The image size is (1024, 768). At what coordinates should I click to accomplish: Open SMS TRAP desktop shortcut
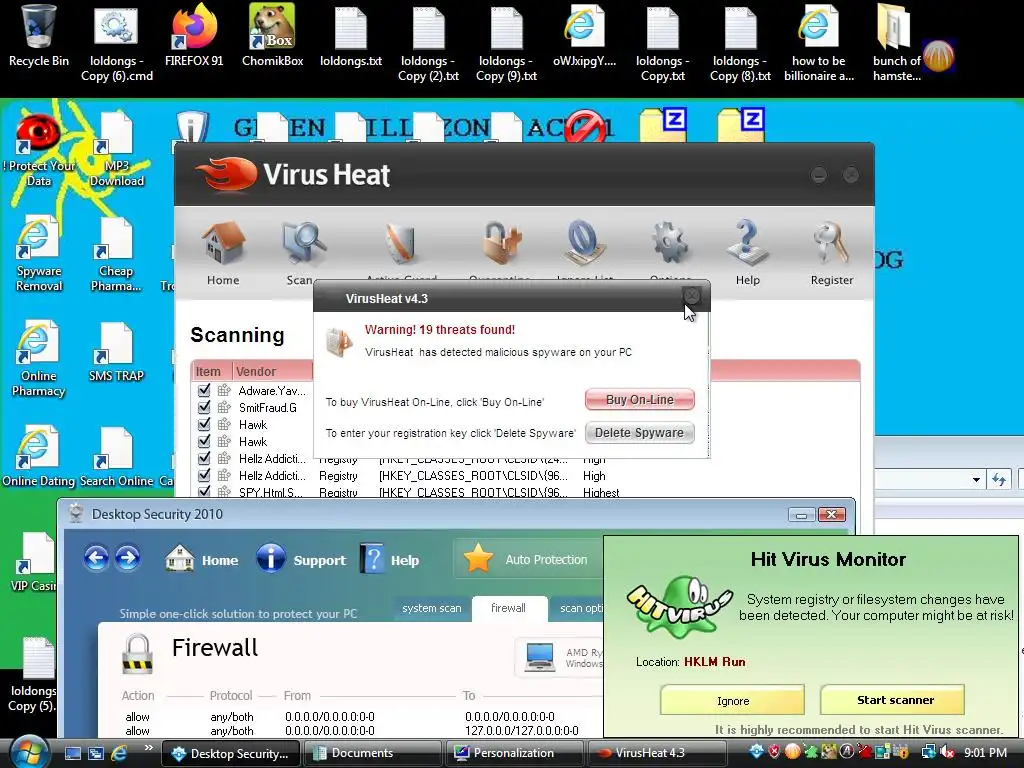tap(116, 353)
